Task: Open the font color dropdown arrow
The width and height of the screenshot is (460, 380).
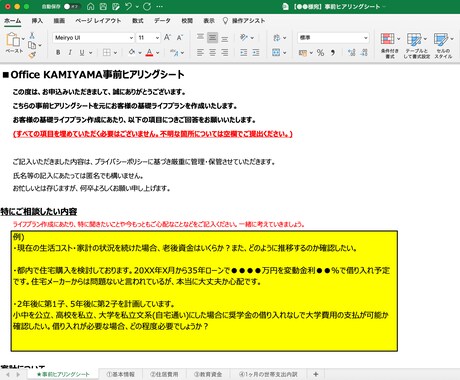Action: pos(158,53)
